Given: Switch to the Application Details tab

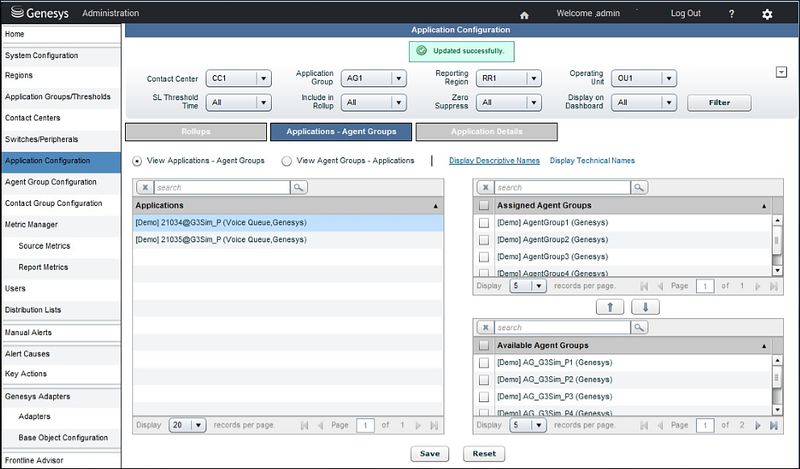Looking at the screenshot, I should point(487,132).
